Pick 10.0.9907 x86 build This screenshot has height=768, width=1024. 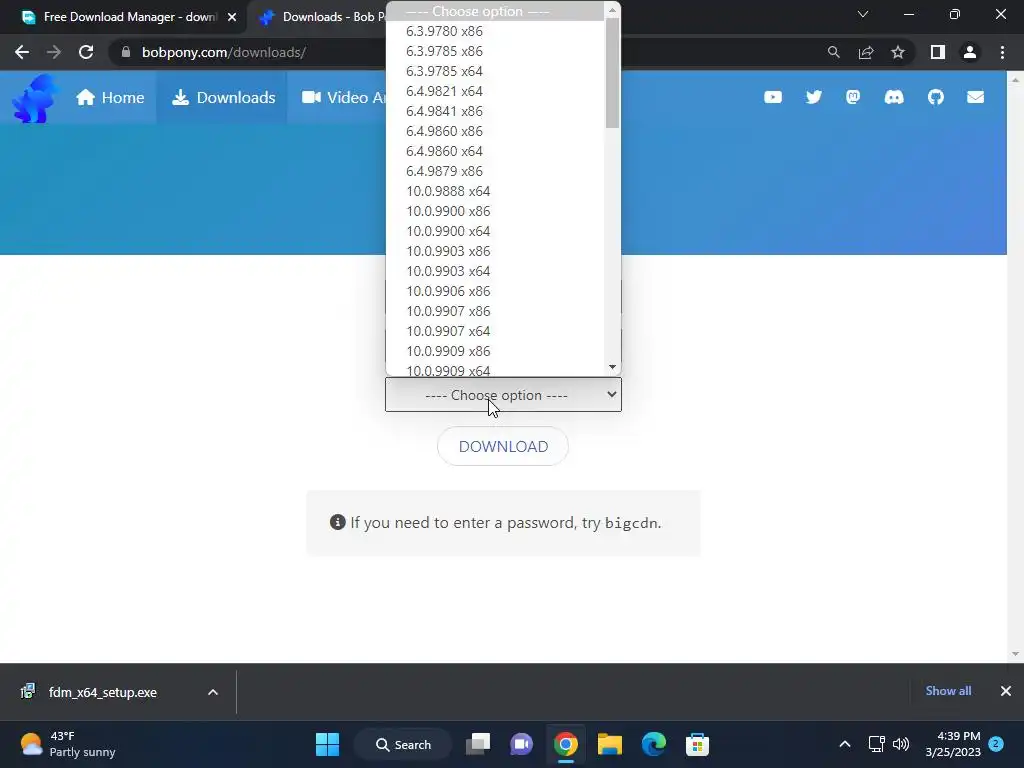click(x=495, y=312)
